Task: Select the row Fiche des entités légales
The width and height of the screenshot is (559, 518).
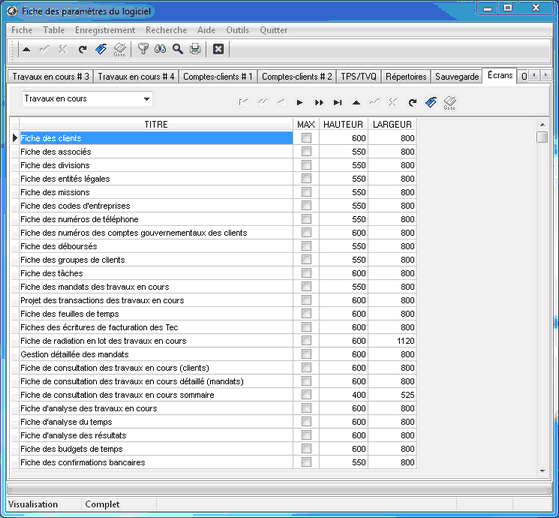Action: coord(156,179)
